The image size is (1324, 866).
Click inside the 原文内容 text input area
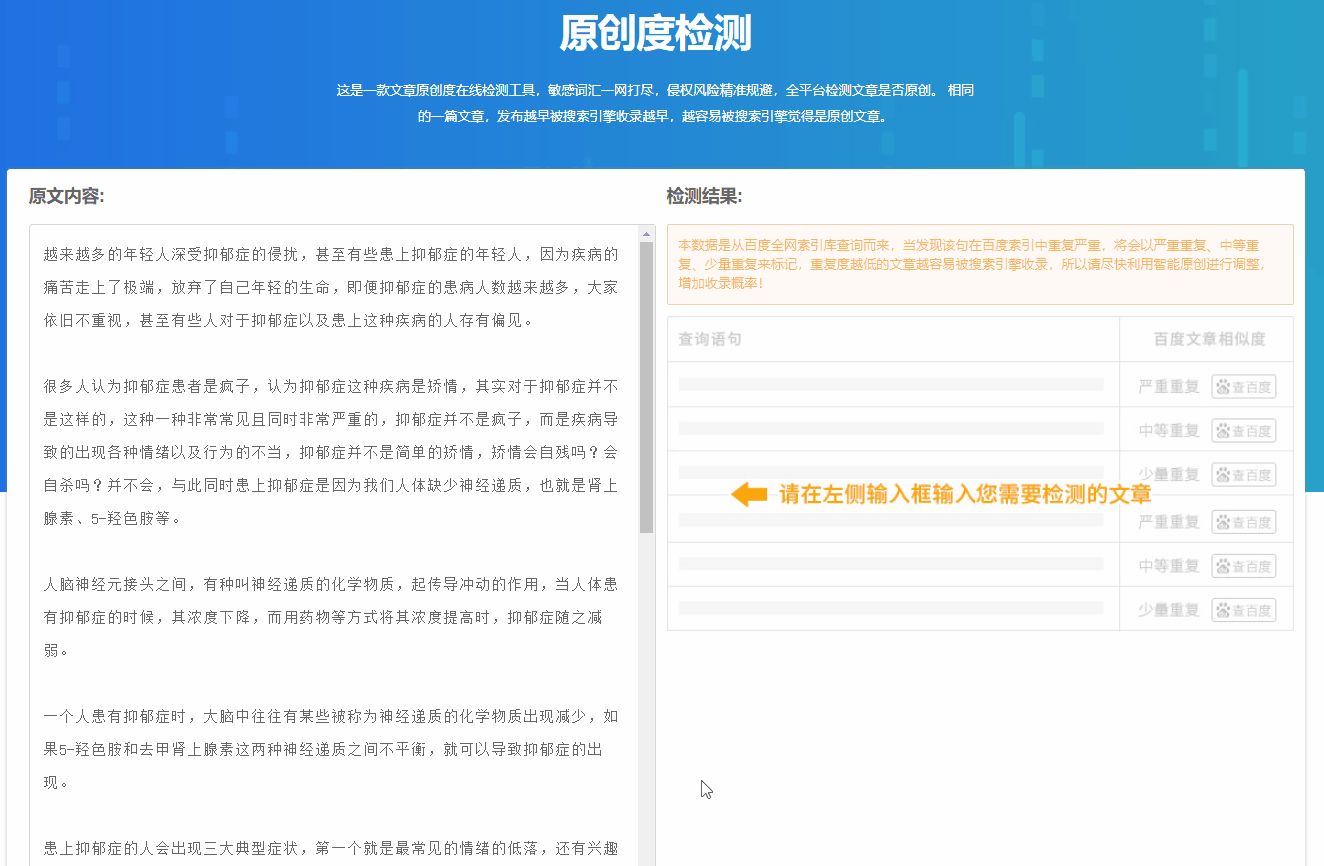(x=335, y=545)
